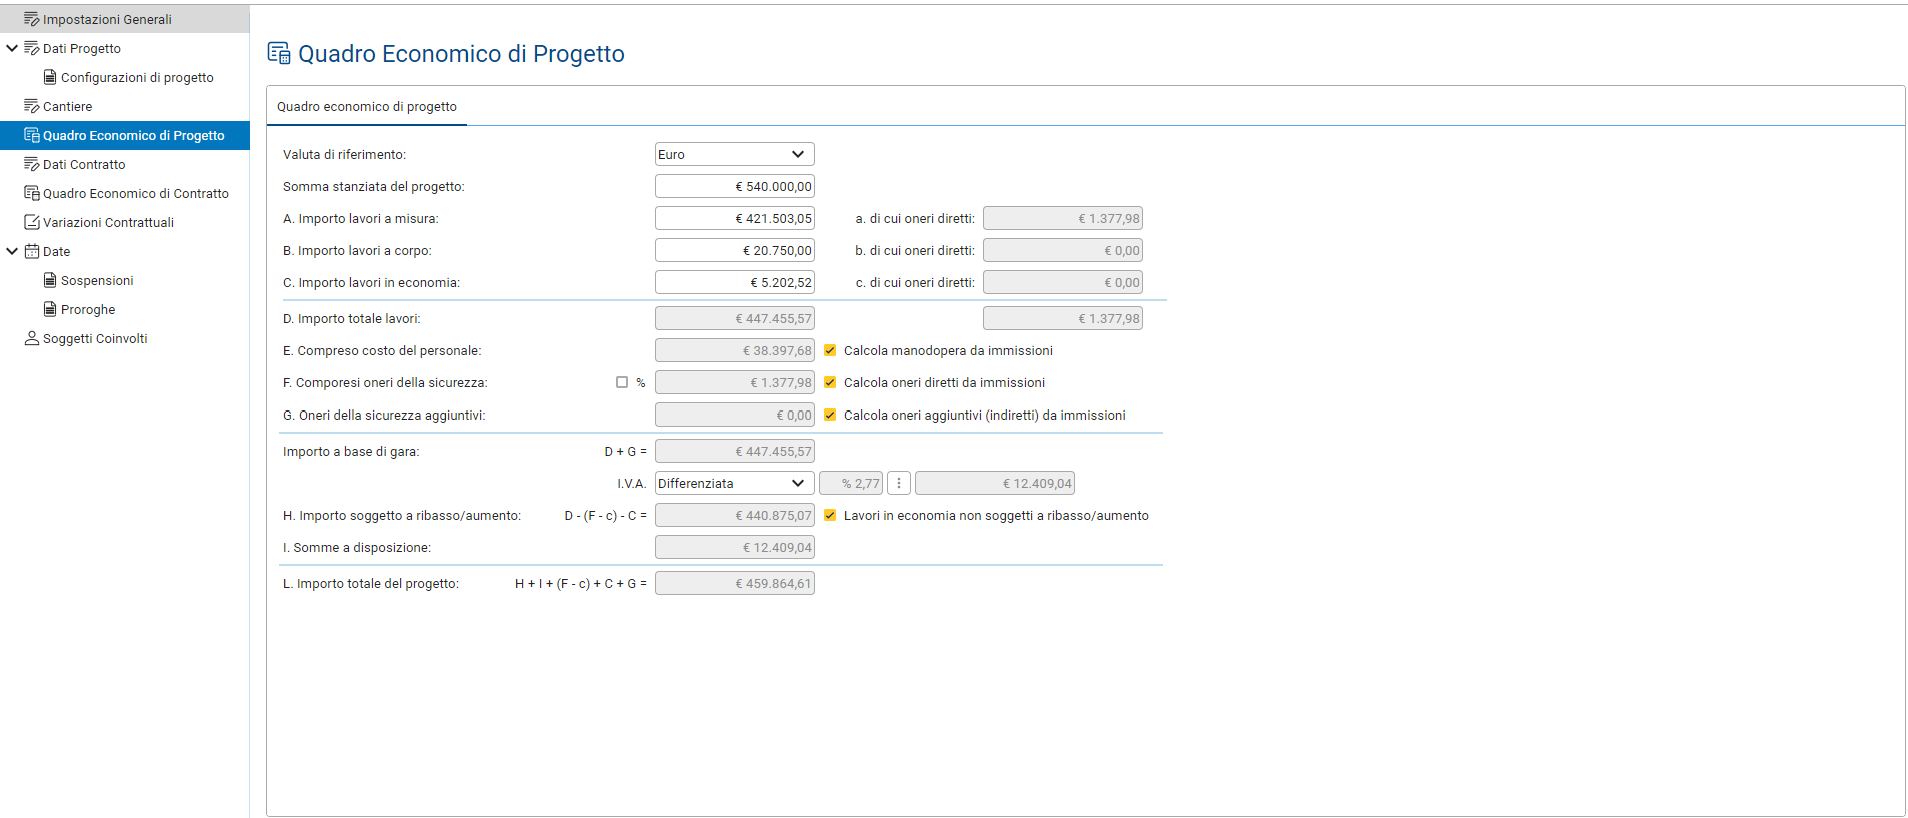The width and height of the screenshot is (1908, 818).
Task: Disable Lavori in economia non soggetti checkbox
Action: point(830,516)
